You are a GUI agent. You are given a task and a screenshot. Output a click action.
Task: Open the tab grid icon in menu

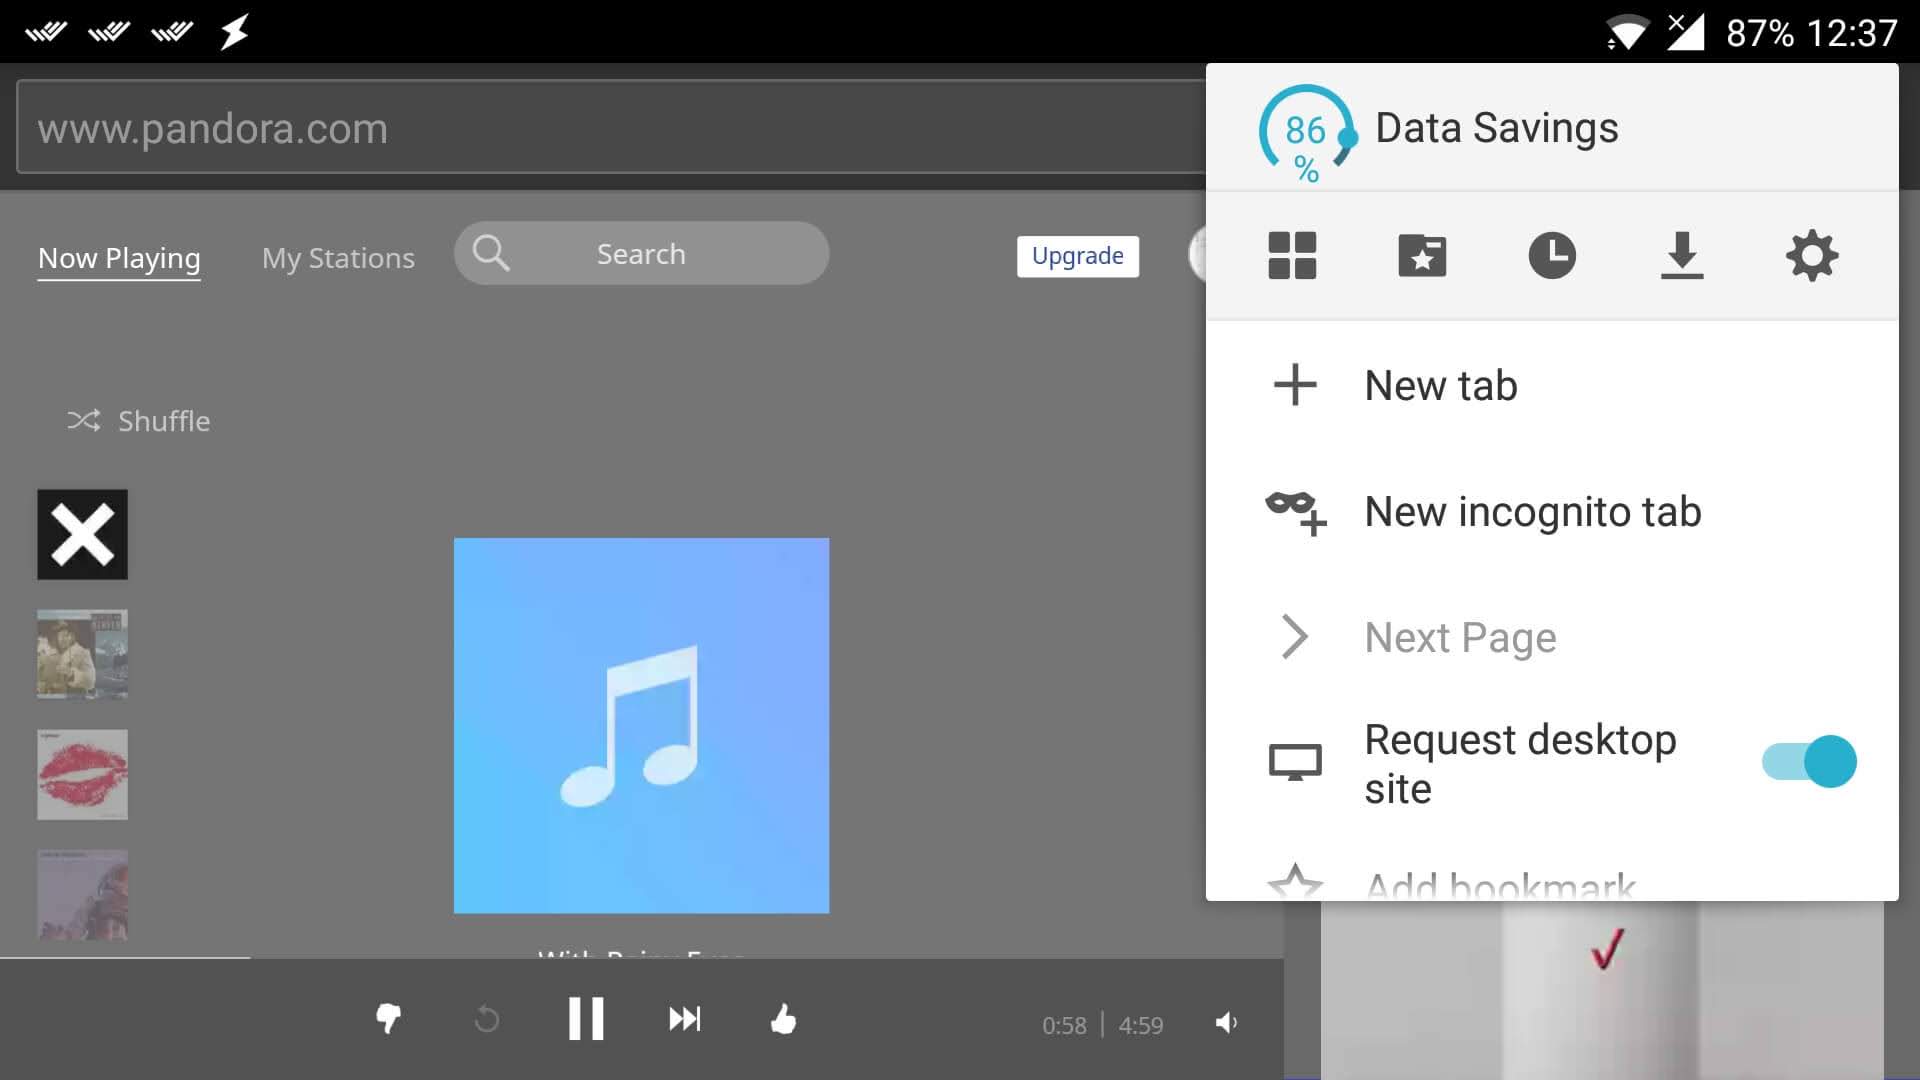point(1292,256)
